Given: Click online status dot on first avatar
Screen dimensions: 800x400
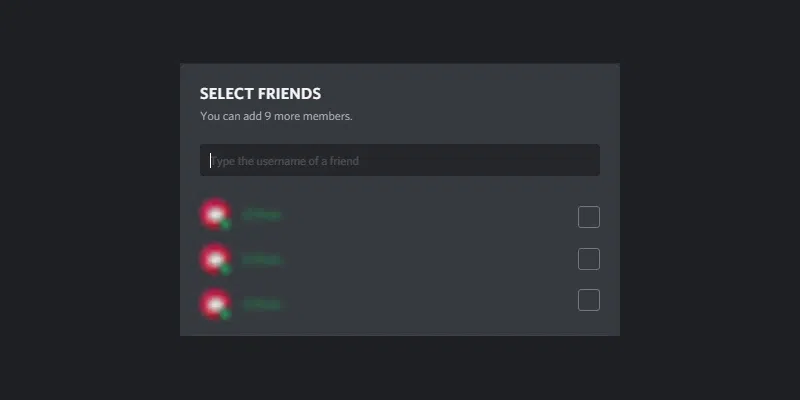Looking at the screenshot, I should 226,225.
